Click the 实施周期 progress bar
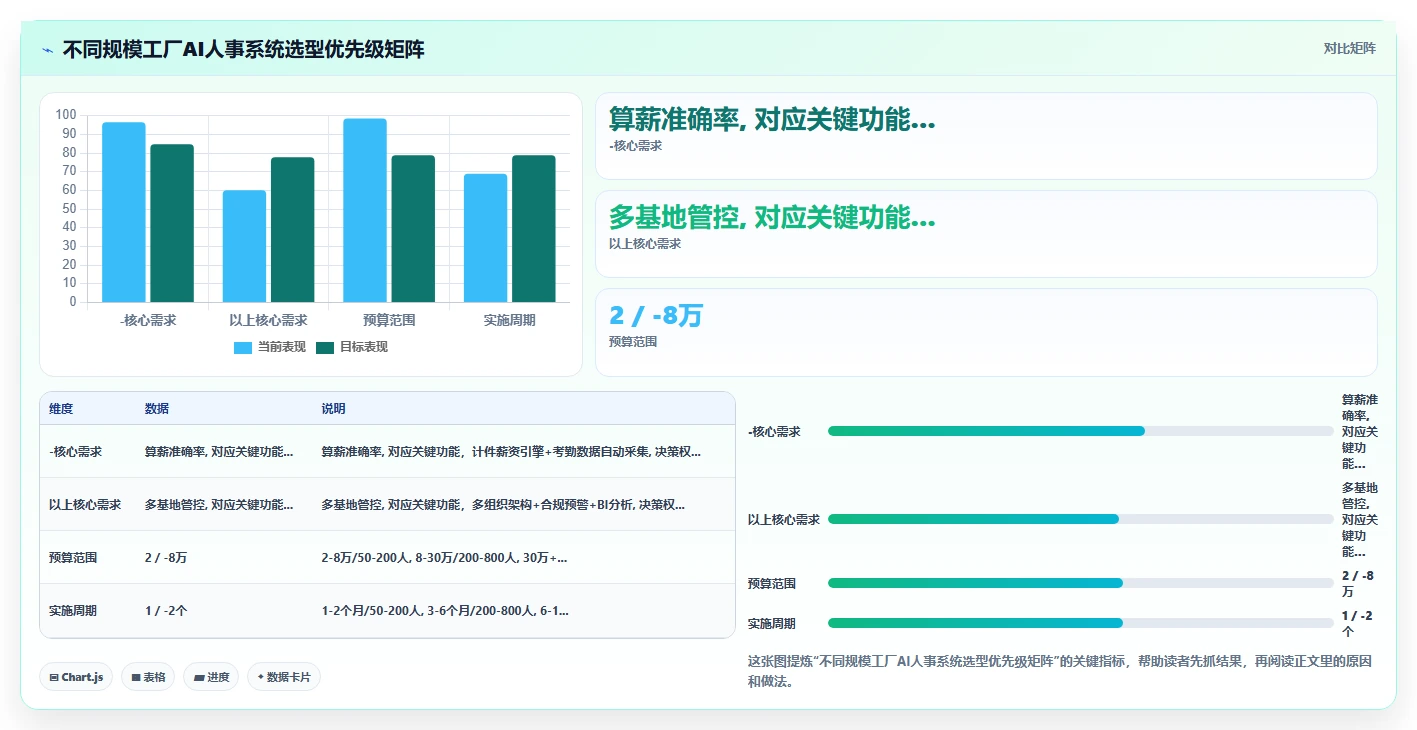The width and height of the screenshot is (1417, 730). (x=1081, y=623)
